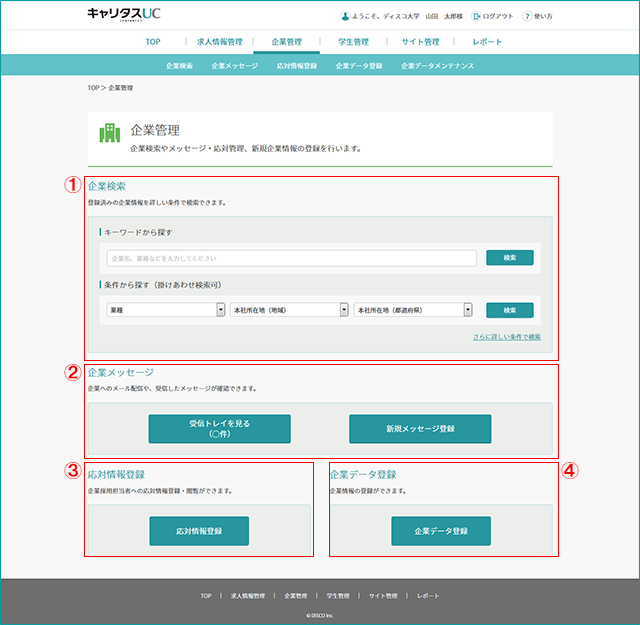Viewport: 640px width, 625px height.
Task: Click the 企業検索 section heading
Action: tap(107, 187)
